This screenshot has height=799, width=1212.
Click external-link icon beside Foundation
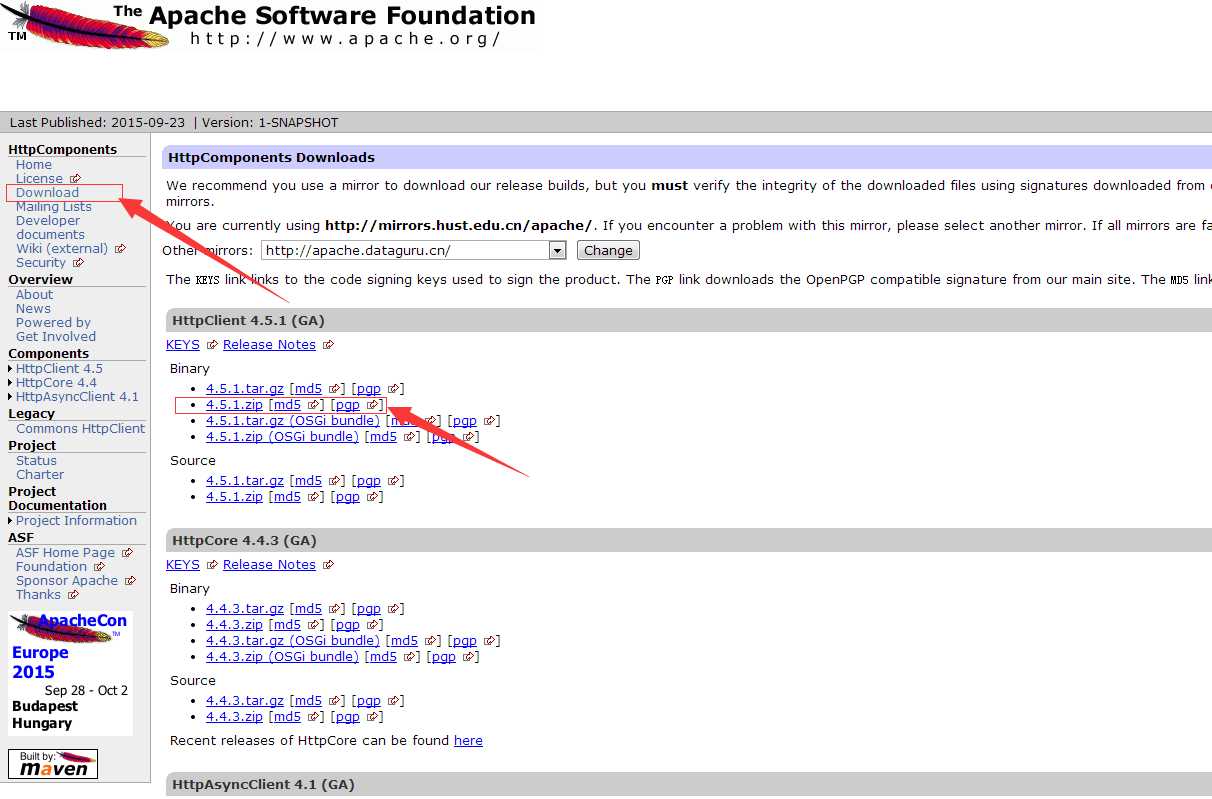tap(99, 567)
